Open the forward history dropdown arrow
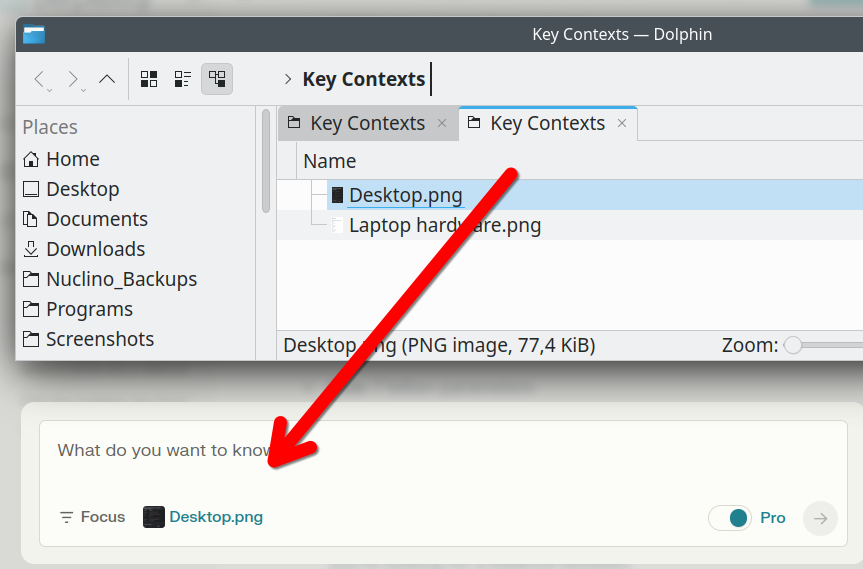The width and height of the screenshot is (863, 569). click(x=84, y=90)
